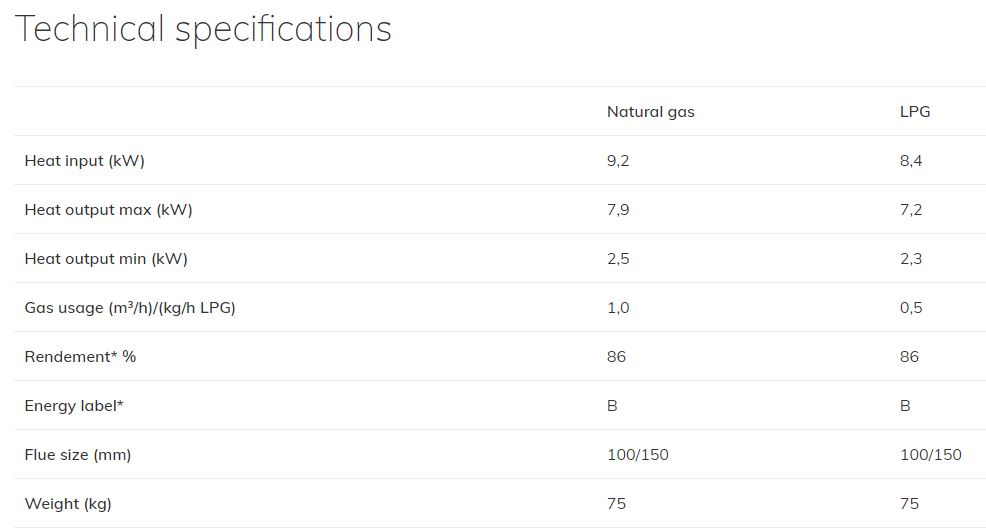Select the LPG column header
This screenshot has height=528, width=986.
point(915,111)
